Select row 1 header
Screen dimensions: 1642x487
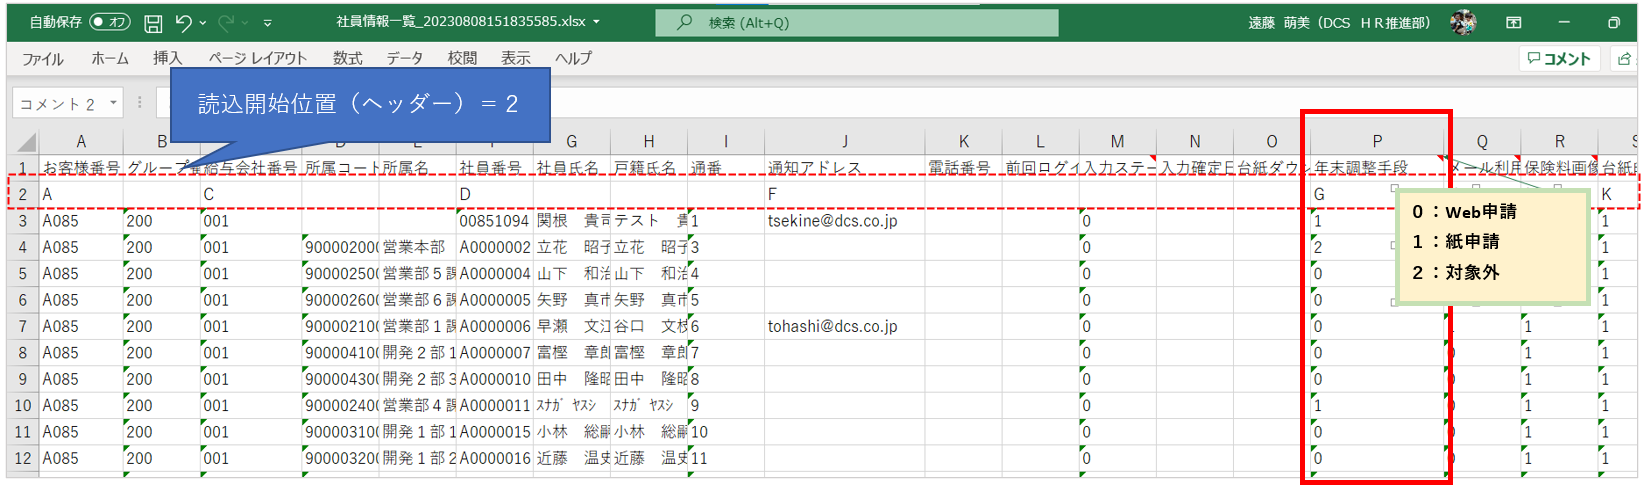[23, 168]
